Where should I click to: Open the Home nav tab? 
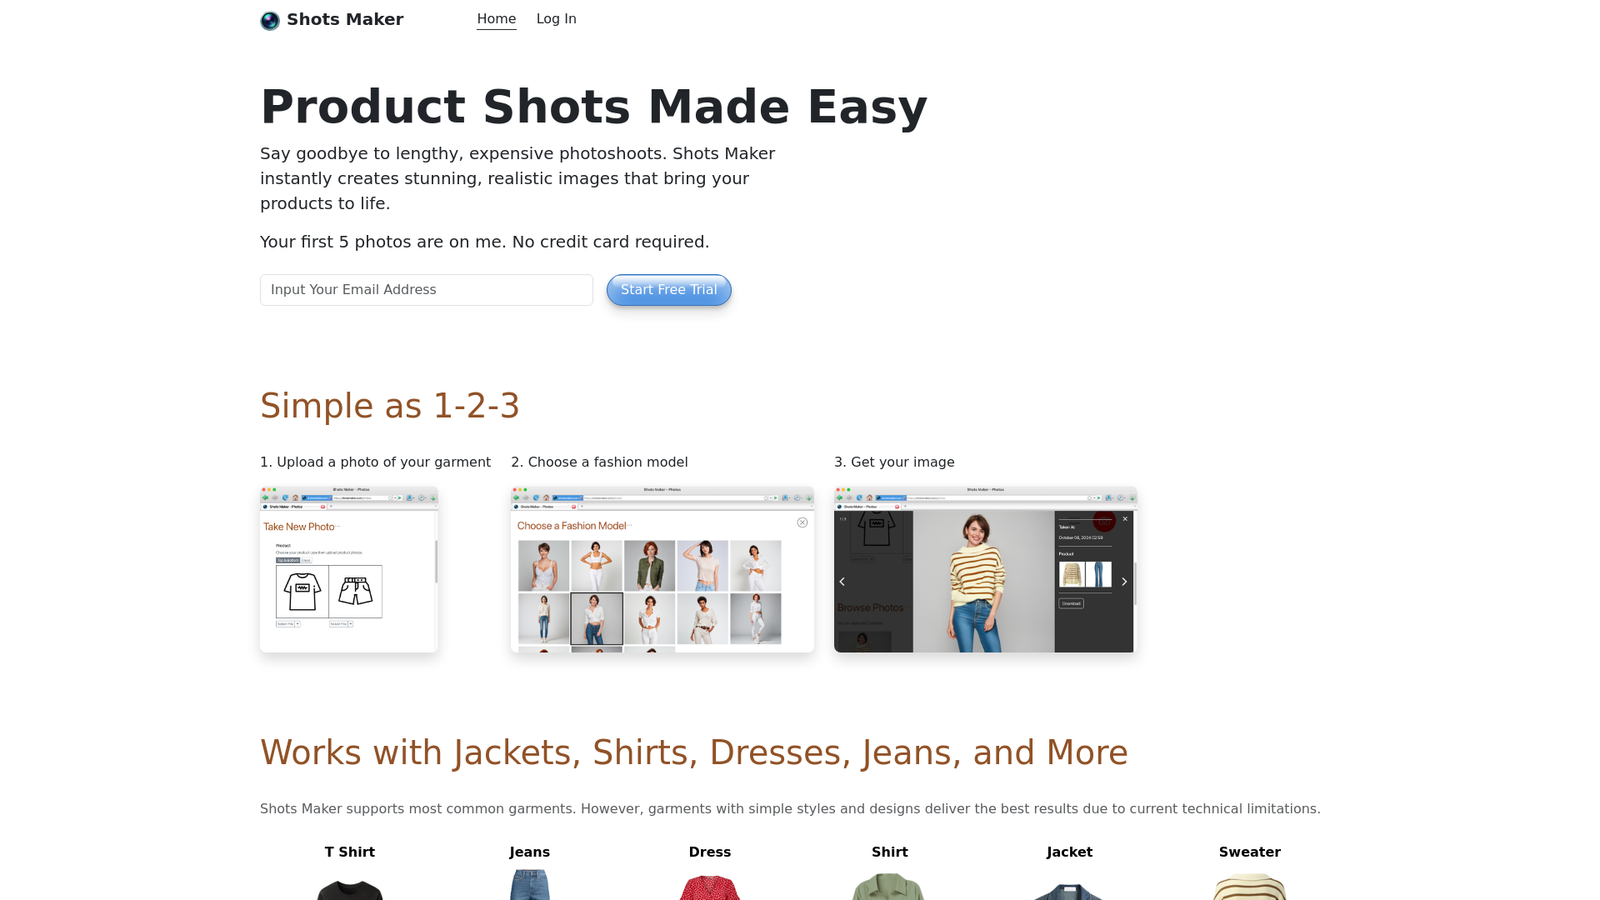tap(496, 19)
